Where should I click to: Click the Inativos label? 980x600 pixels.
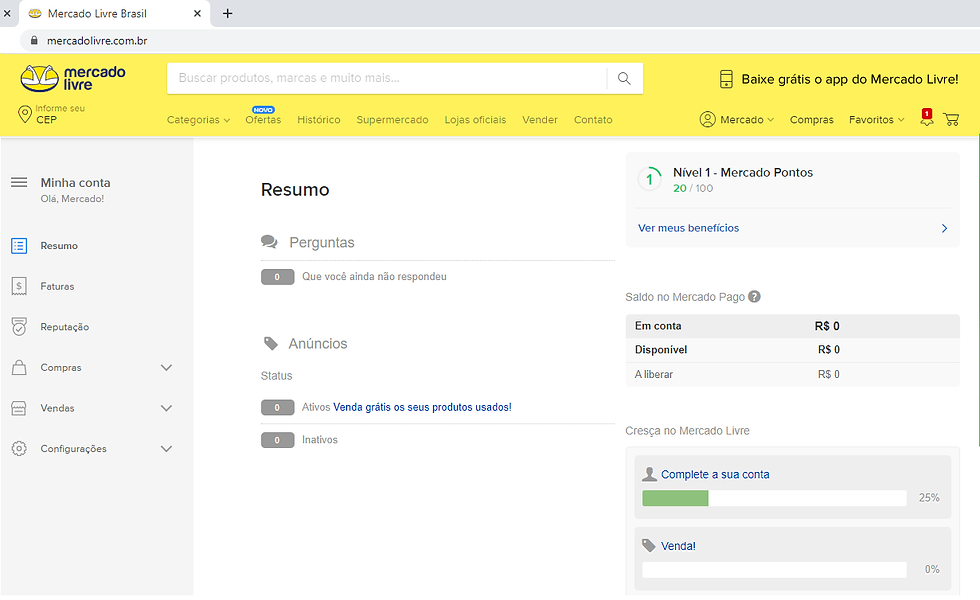[x=320, y=439]
